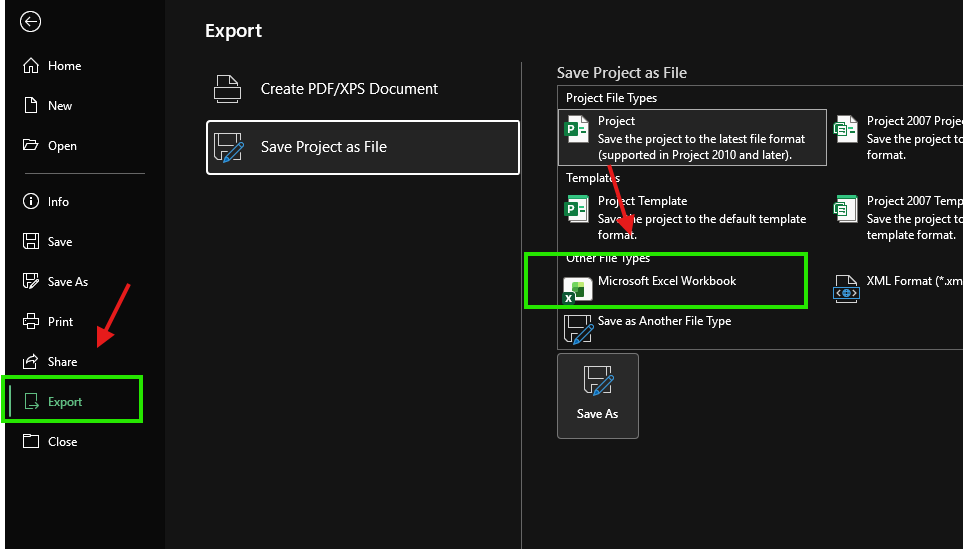Click the Export icon in sidebar
The width and height of the screenshot is (963, 549).
coord(31,402)
